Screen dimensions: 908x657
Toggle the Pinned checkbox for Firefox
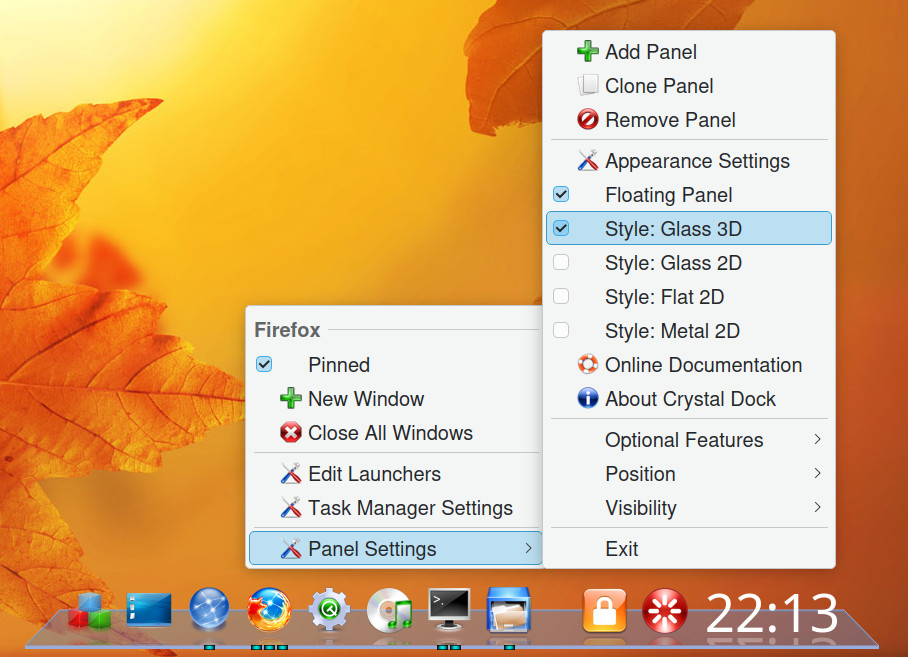(264, 365)
